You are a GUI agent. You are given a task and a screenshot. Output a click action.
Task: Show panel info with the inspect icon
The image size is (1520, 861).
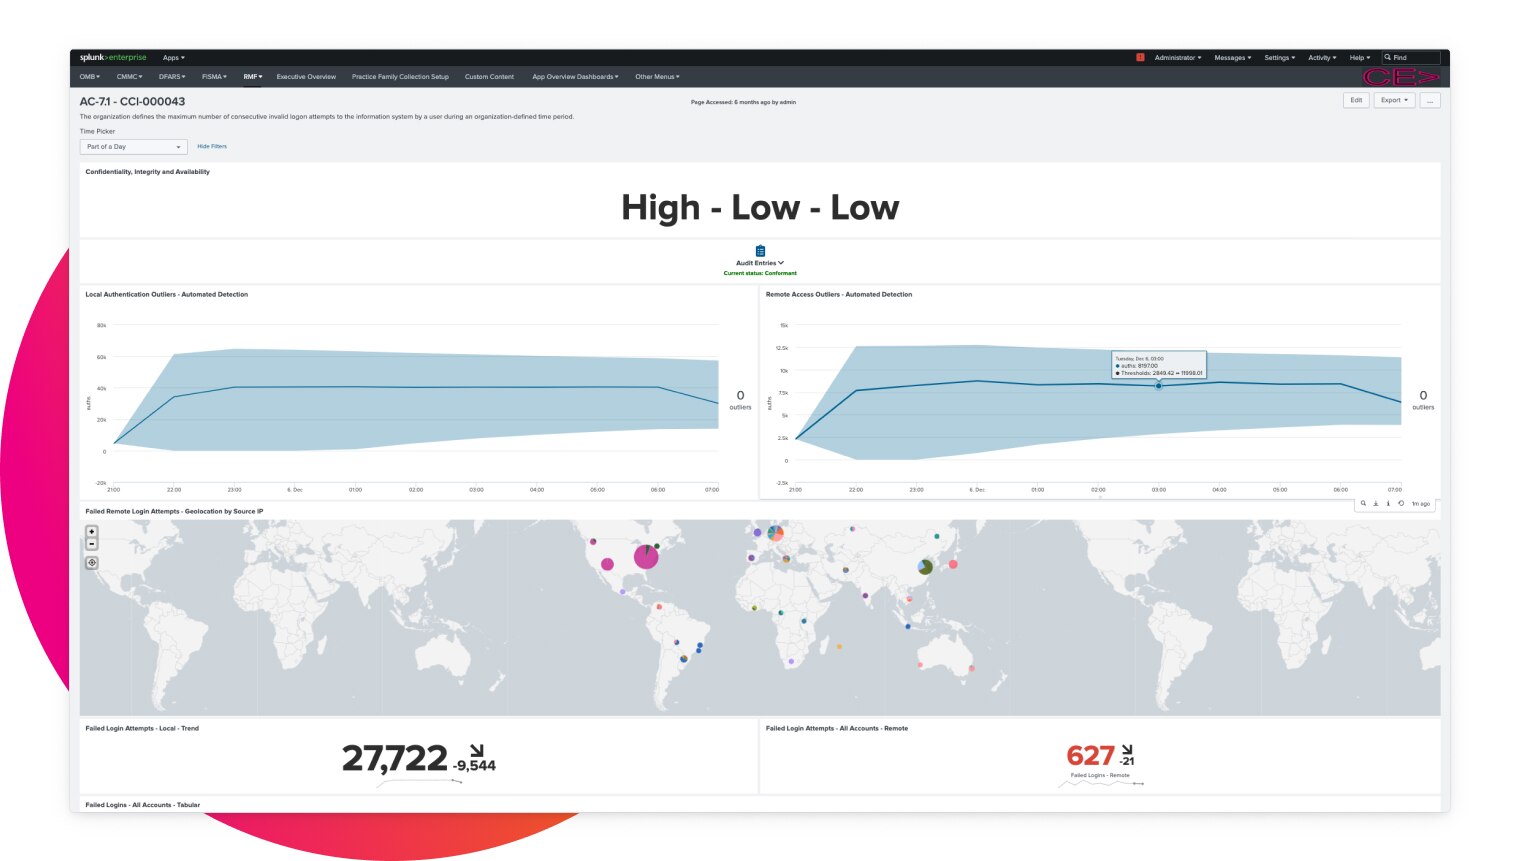click(x=1388, y=504)
